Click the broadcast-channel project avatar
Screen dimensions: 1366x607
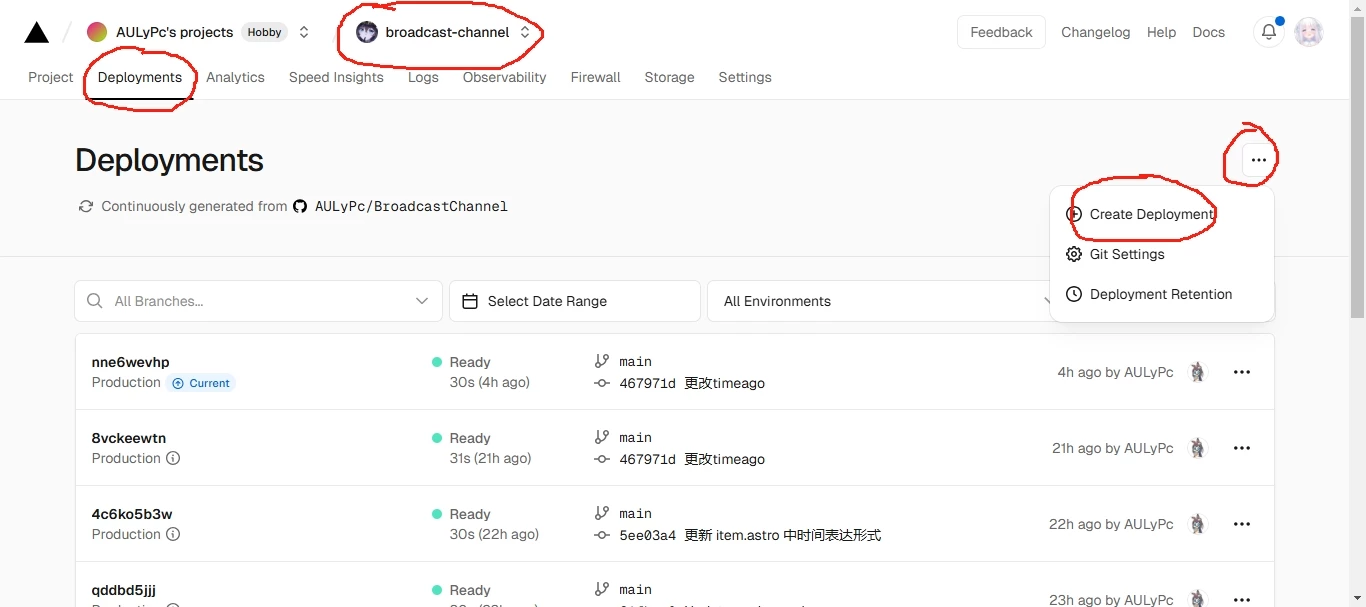(x=367, y=32)
